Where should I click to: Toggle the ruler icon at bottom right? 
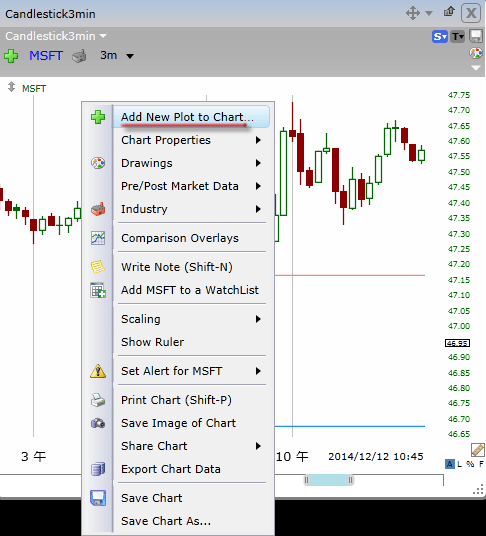[477, 450]
